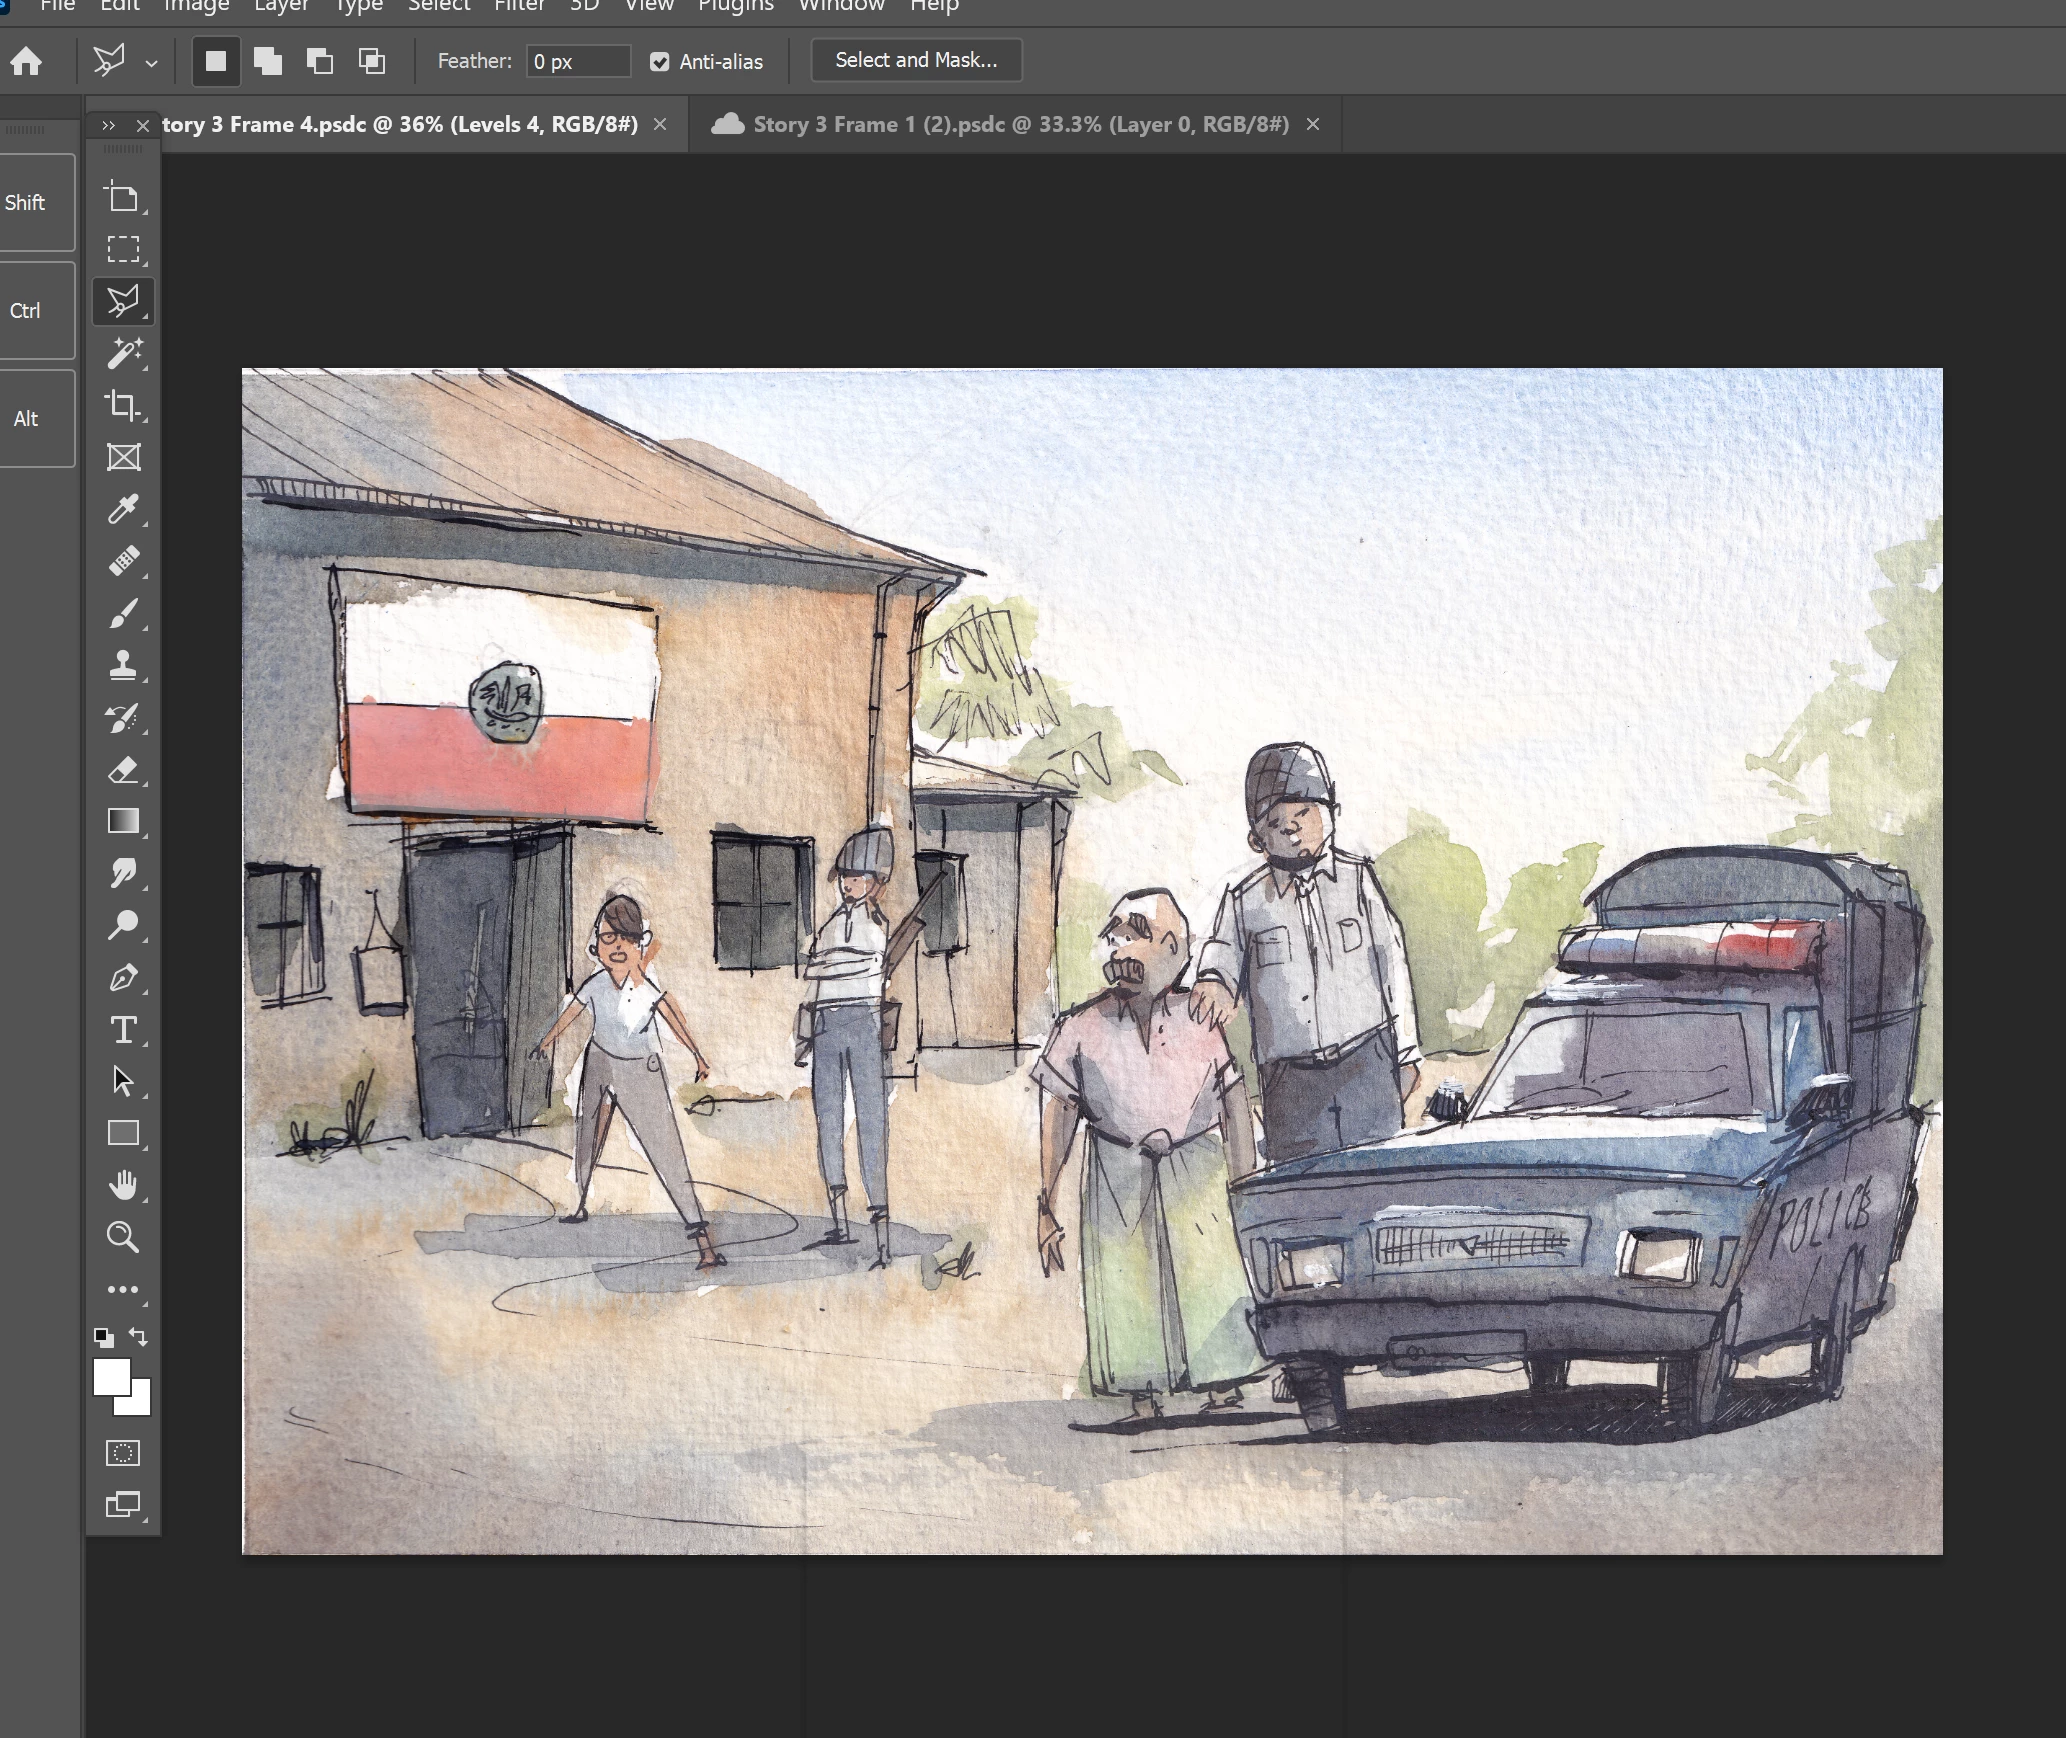Expand the collapsed toolbar double arrows
Screen dimensions: 2066x1738
[108, 126]
